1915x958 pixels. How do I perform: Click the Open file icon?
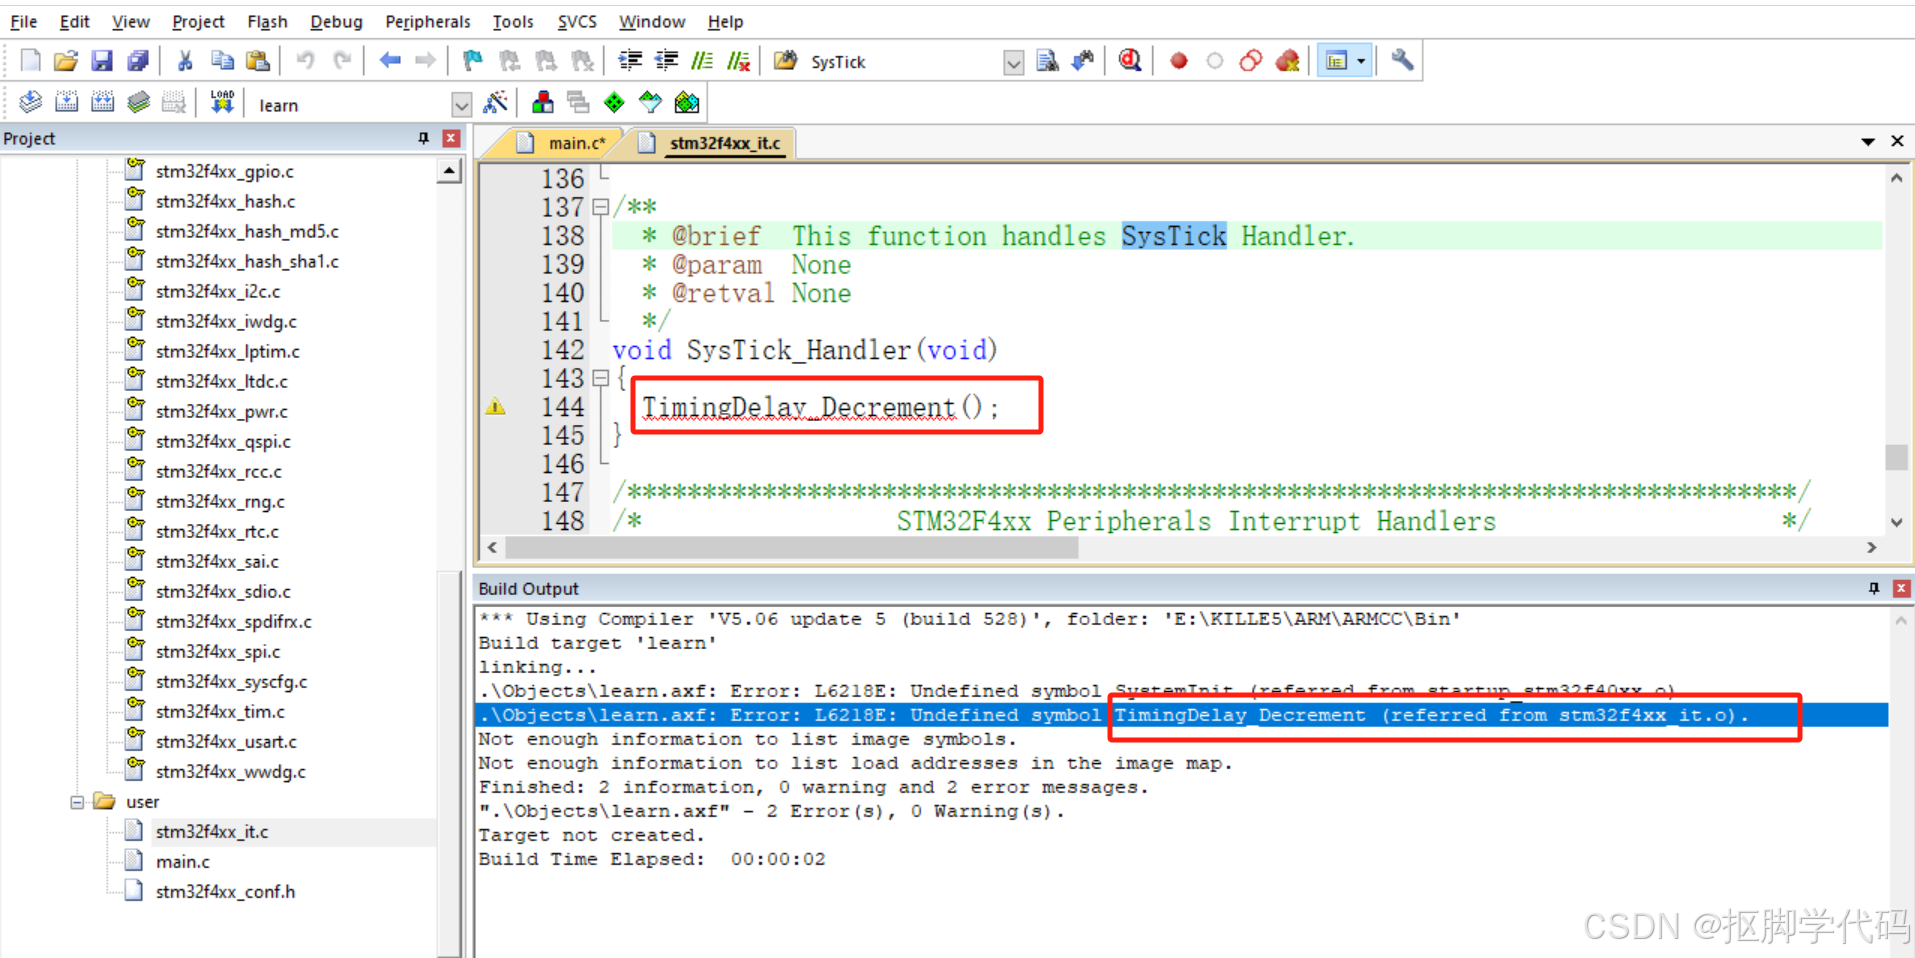(x=66, y=61)
